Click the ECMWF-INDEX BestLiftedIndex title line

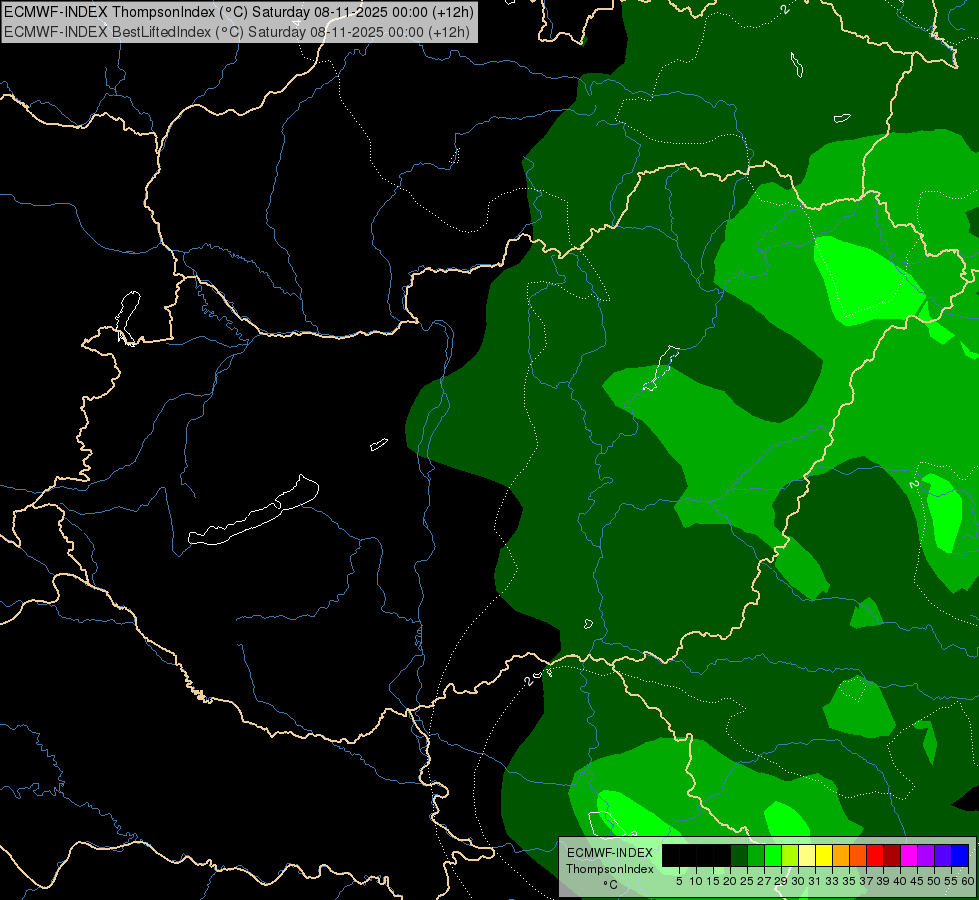pos(237,31)
